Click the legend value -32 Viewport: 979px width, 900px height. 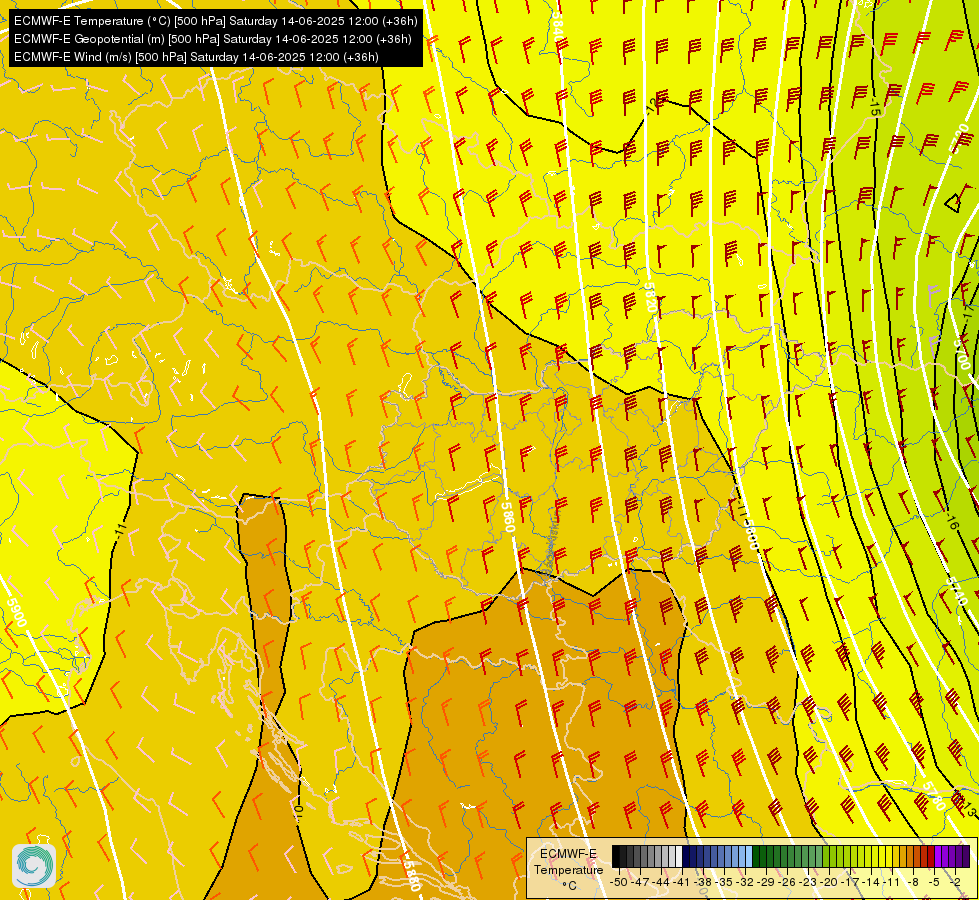[744, 882]
